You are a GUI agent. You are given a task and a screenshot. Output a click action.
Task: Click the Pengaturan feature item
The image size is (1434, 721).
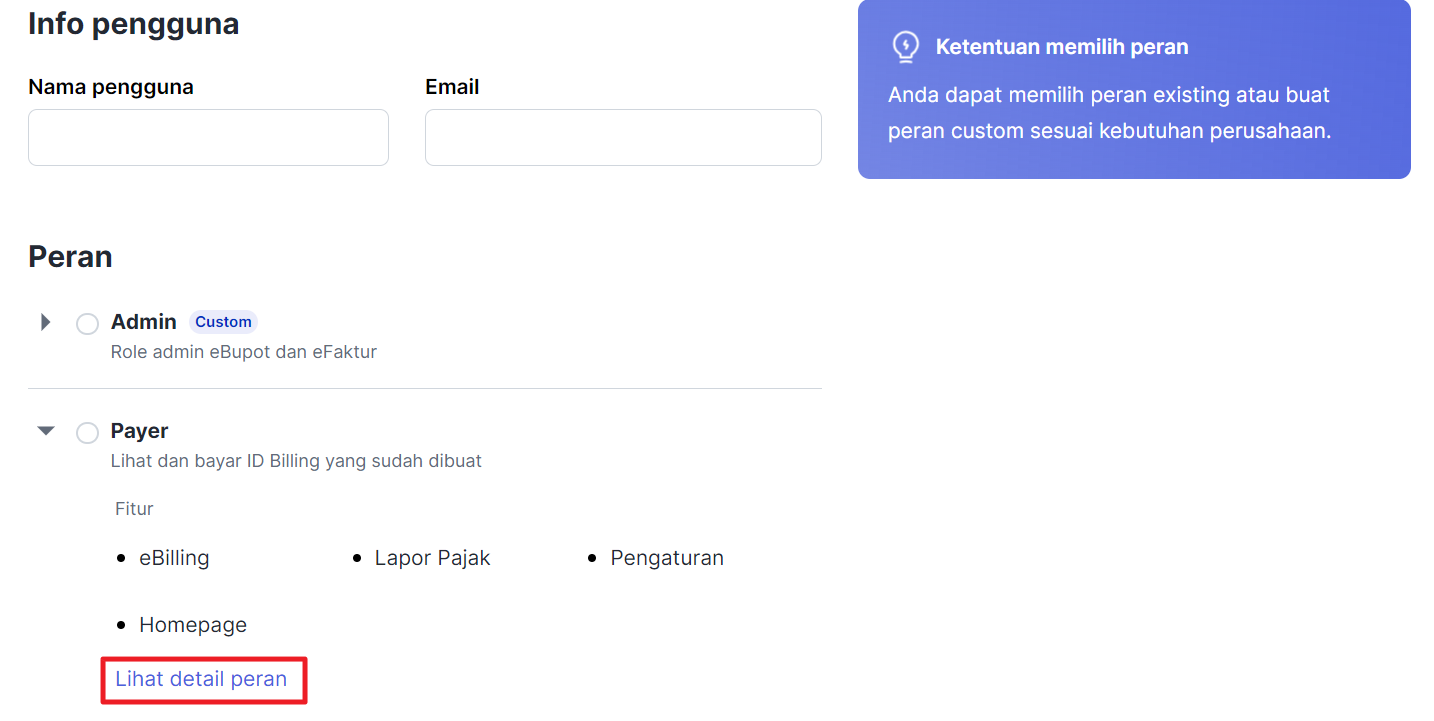tap(667, 558)
